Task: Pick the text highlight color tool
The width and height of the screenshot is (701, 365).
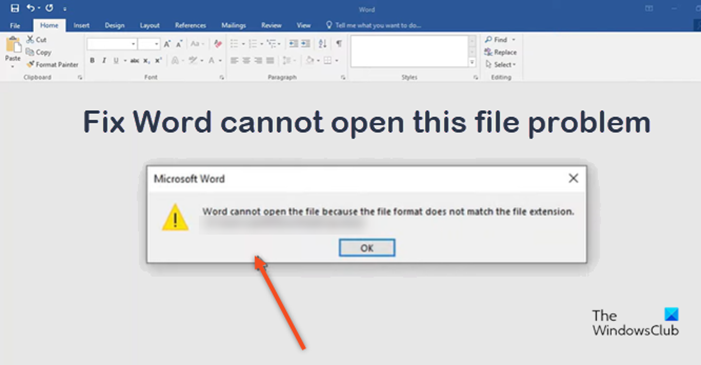Action: pos(193,60)
